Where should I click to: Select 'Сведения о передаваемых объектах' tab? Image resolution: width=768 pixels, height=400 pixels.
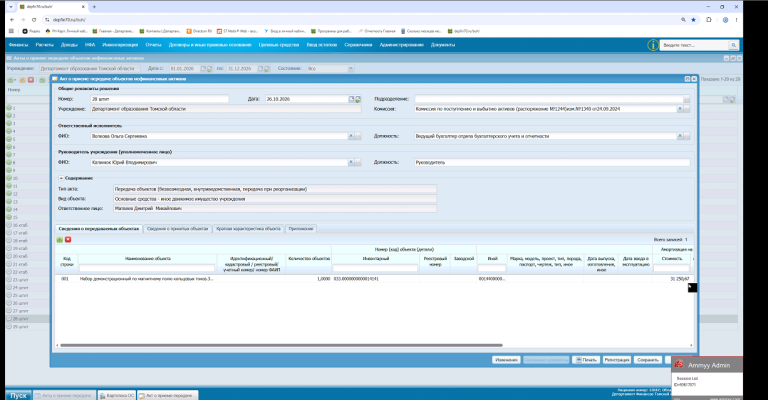(x=99, y=229)
